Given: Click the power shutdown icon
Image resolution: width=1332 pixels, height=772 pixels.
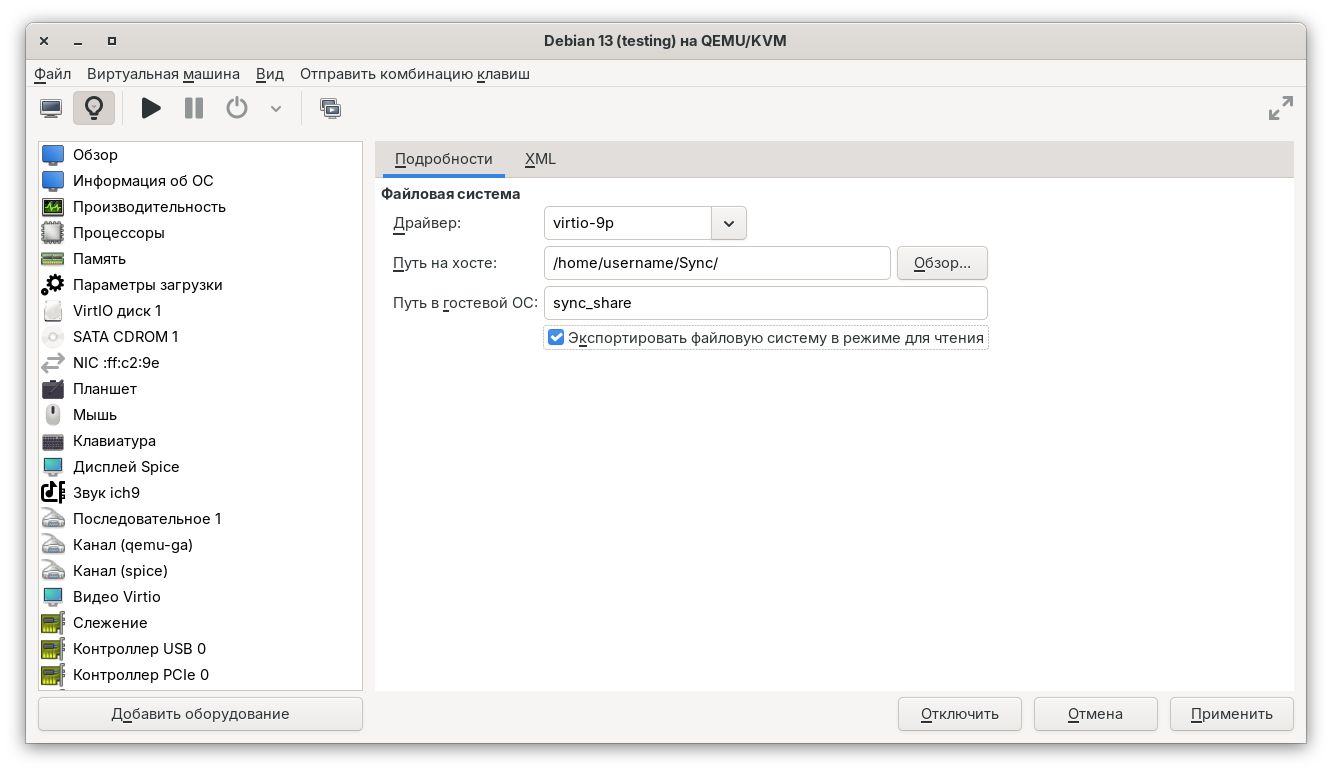Looking at the screenshot, I should 237,108.
